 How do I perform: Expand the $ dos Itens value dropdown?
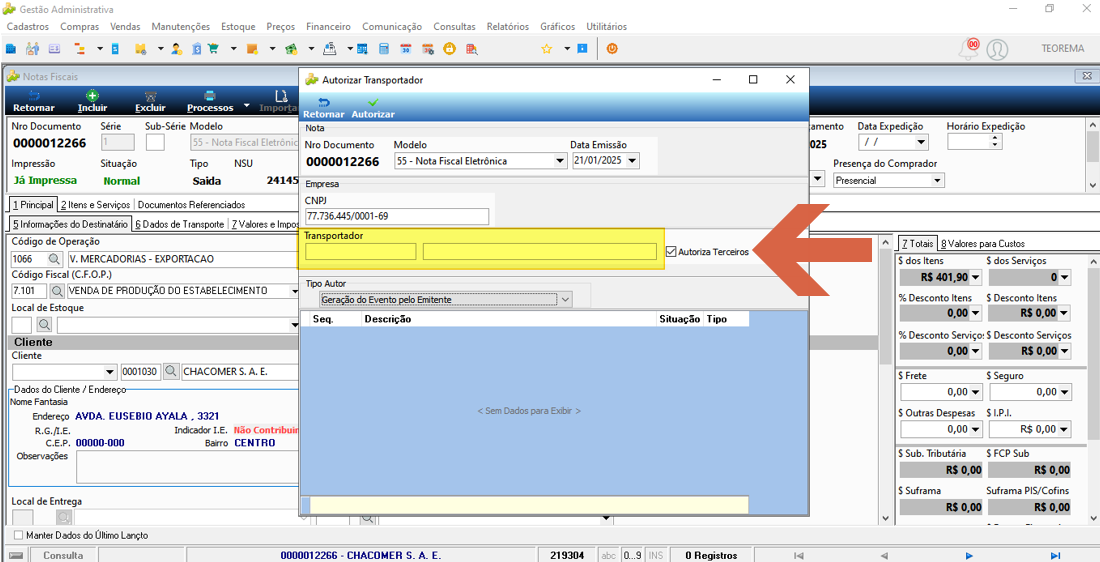[974, 278]
